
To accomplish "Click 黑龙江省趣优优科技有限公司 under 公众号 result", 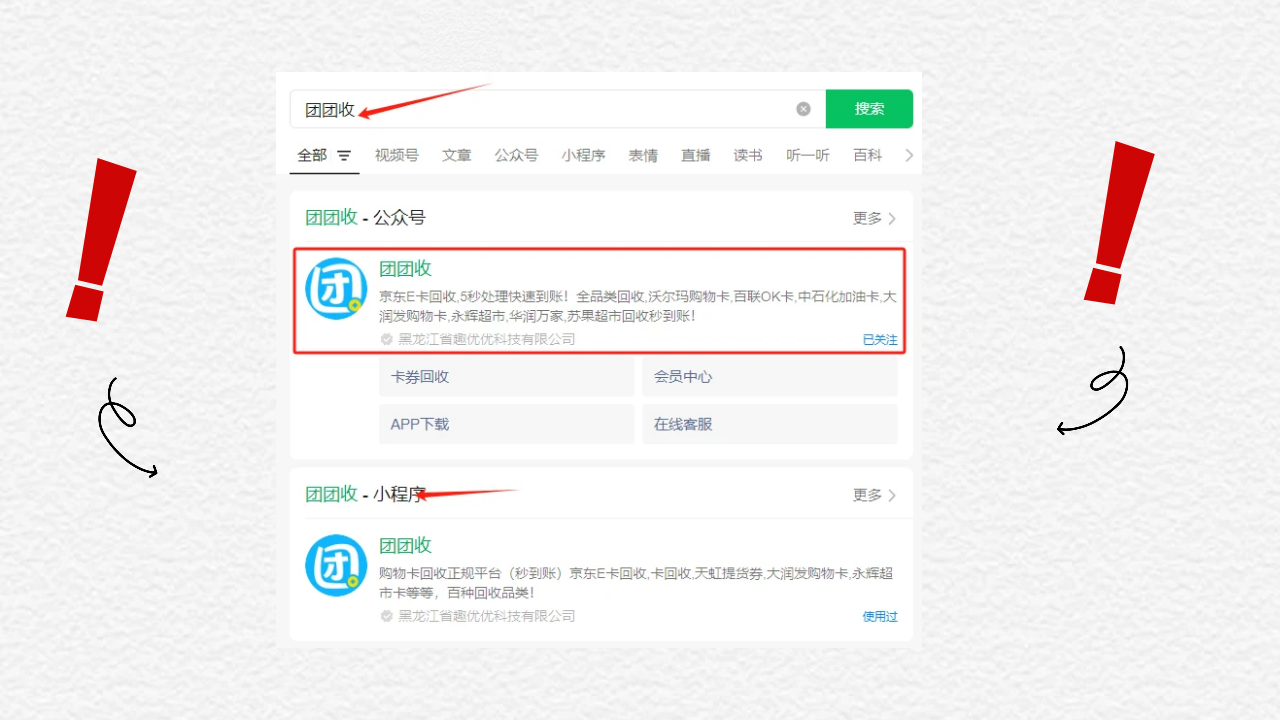I will click(x=487, y=339).
